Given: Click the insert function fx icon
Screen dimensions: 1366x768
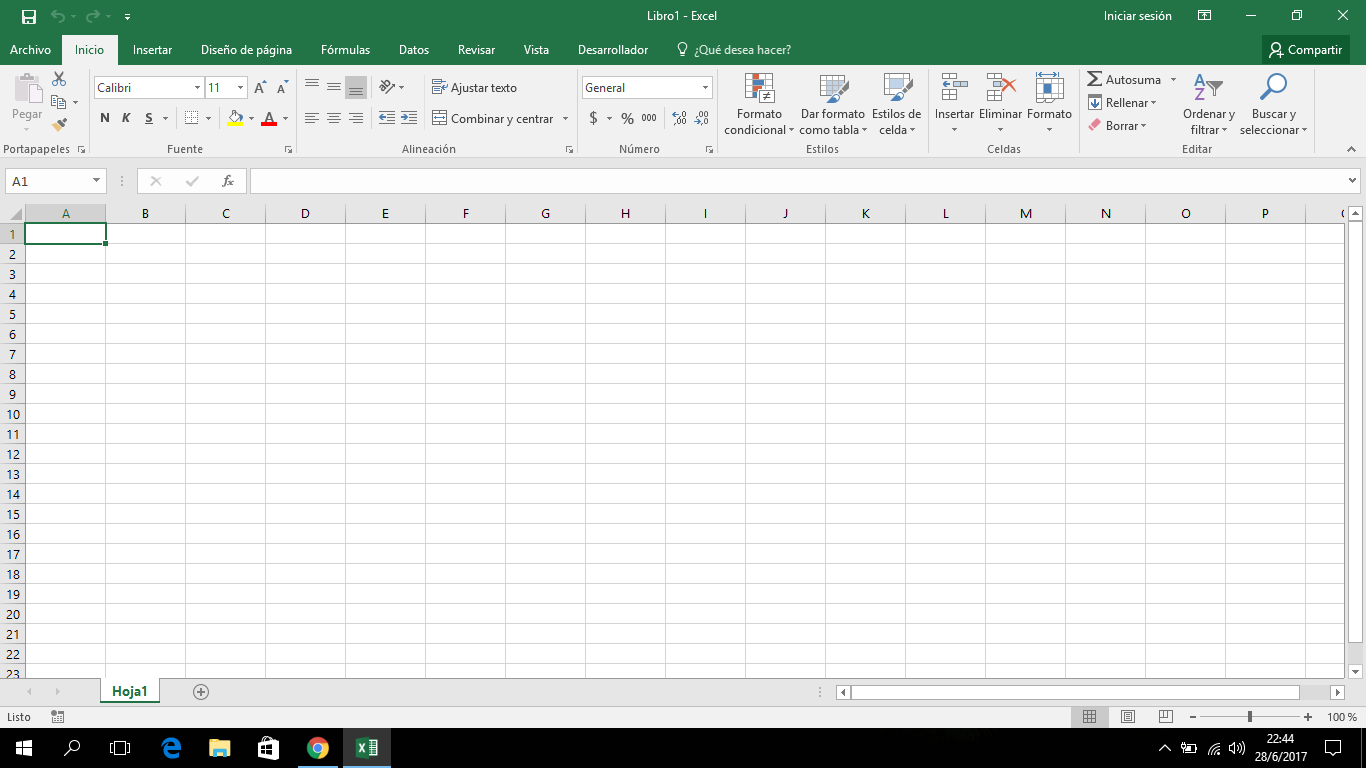Looking at the screenshot, I should tap(228, 181).
